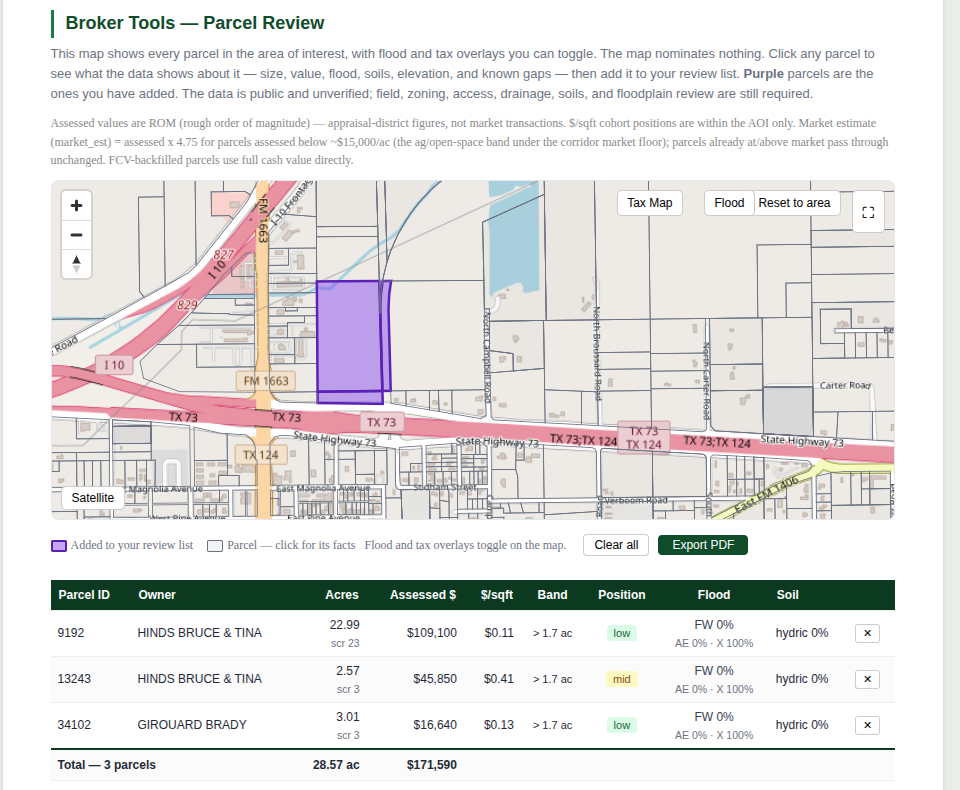Click the $/sqft column header
Image resolution: width=960 pixels, height=790 pixels.
[x=497, y=595]
